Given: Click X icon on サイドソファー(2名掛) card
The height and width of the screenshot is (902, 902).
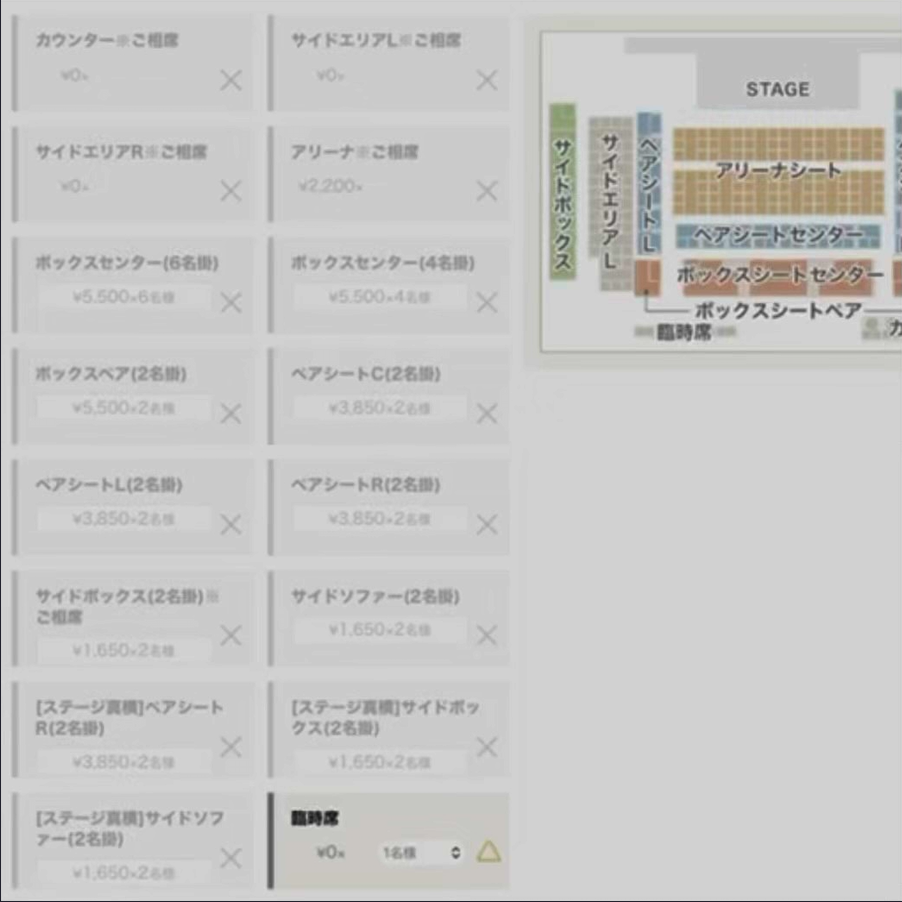Looking at the screenshot, I should tap(487, 635).
